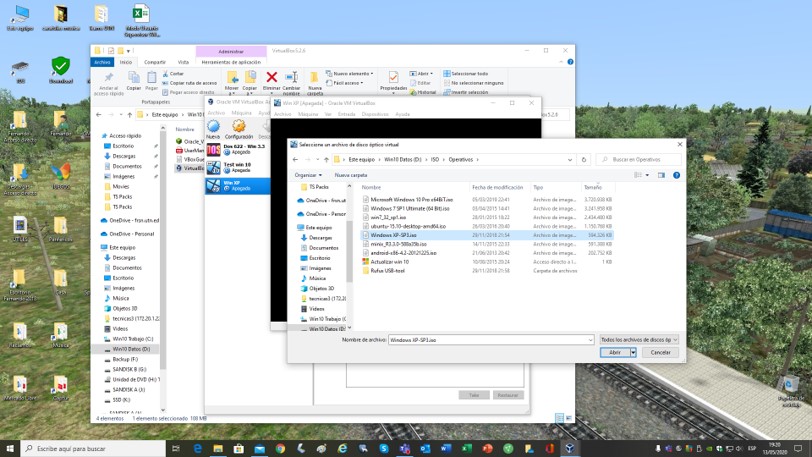Screen dimensions: 812x457
Task: Open Máquina menu in Win XP window
Action: coord(308,114)
